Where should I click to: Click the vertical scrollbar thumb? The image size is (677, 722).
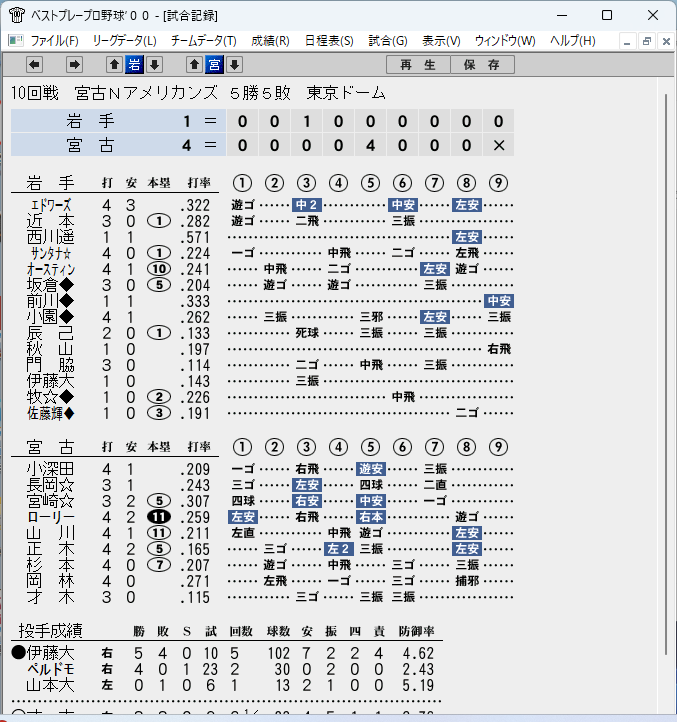(x=666, y=374)
